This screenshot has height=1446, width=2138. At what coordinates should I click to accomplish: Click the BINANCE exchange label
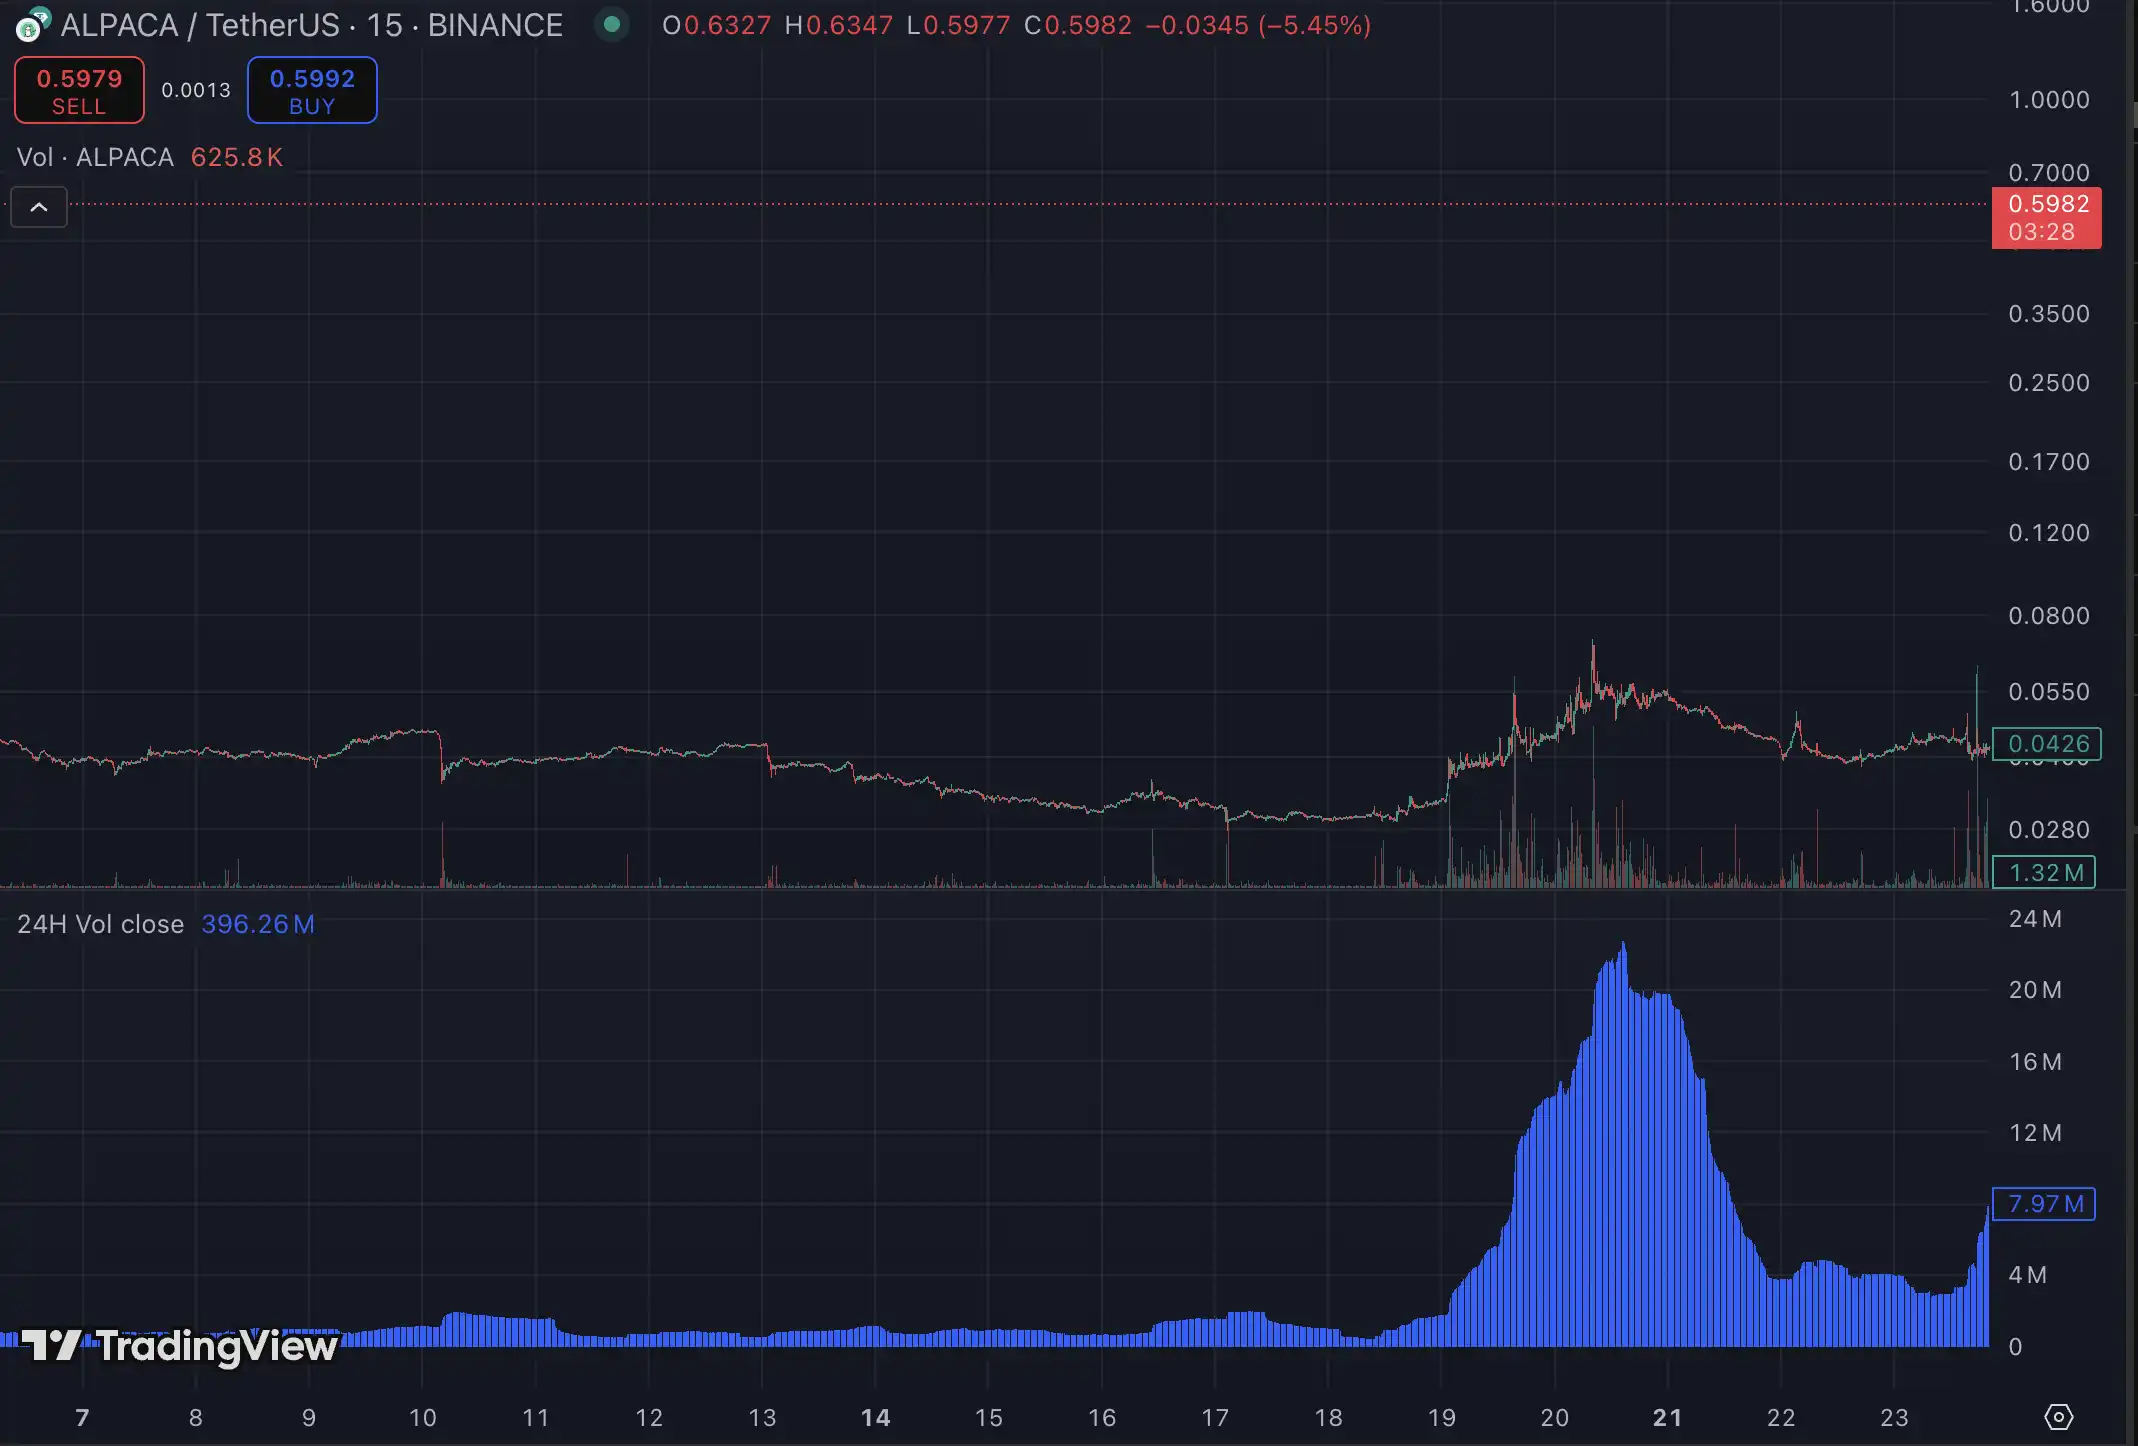495,25
